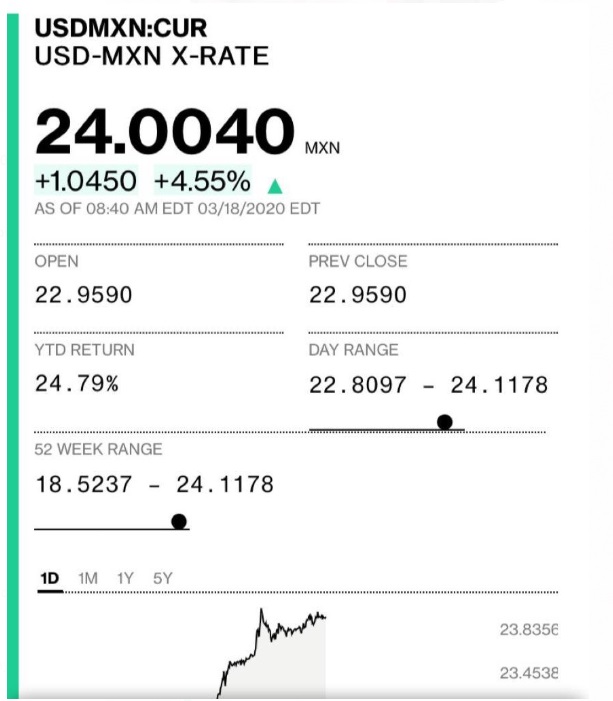Click the green up-triangle change indicator
The width and height of the screenshot is (613, 701).
tap(275, 186)
